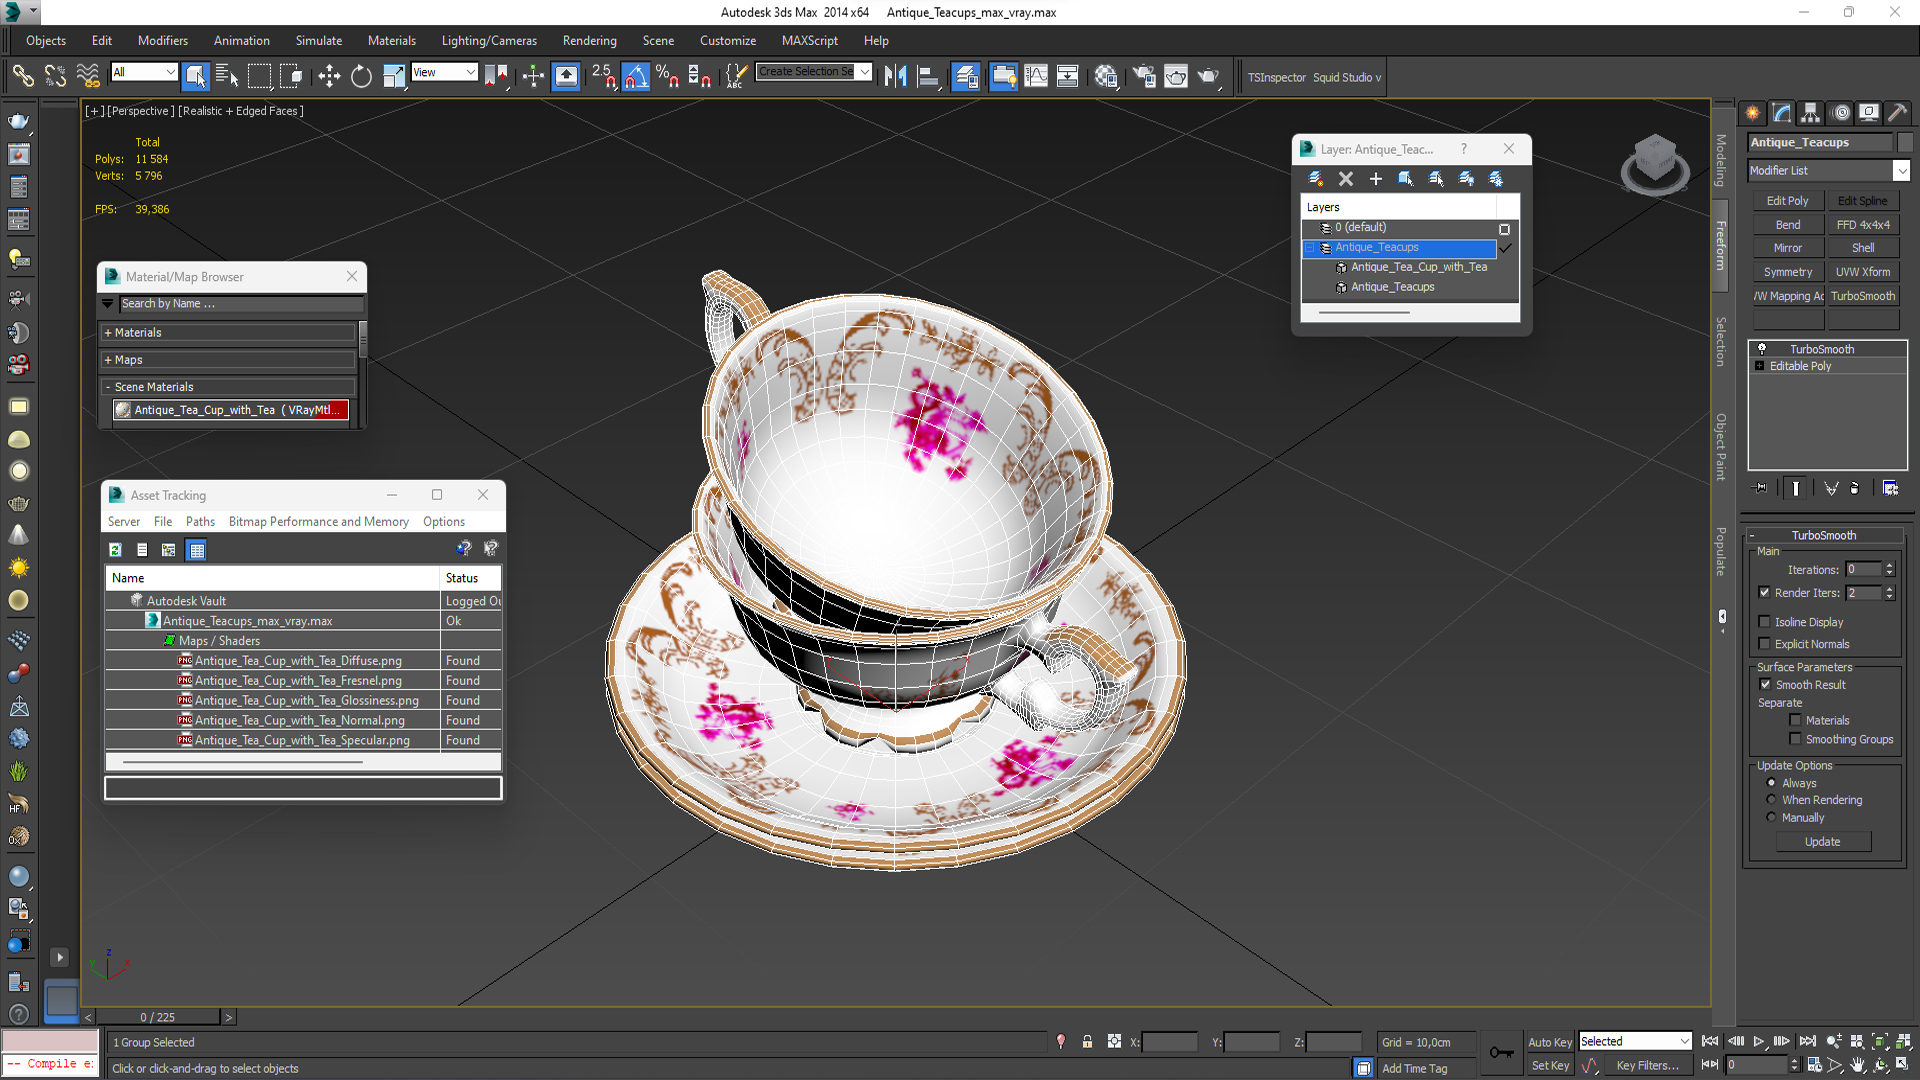Open the Rendering menu
1920x1080 pixels.
[x=589, y=41]
